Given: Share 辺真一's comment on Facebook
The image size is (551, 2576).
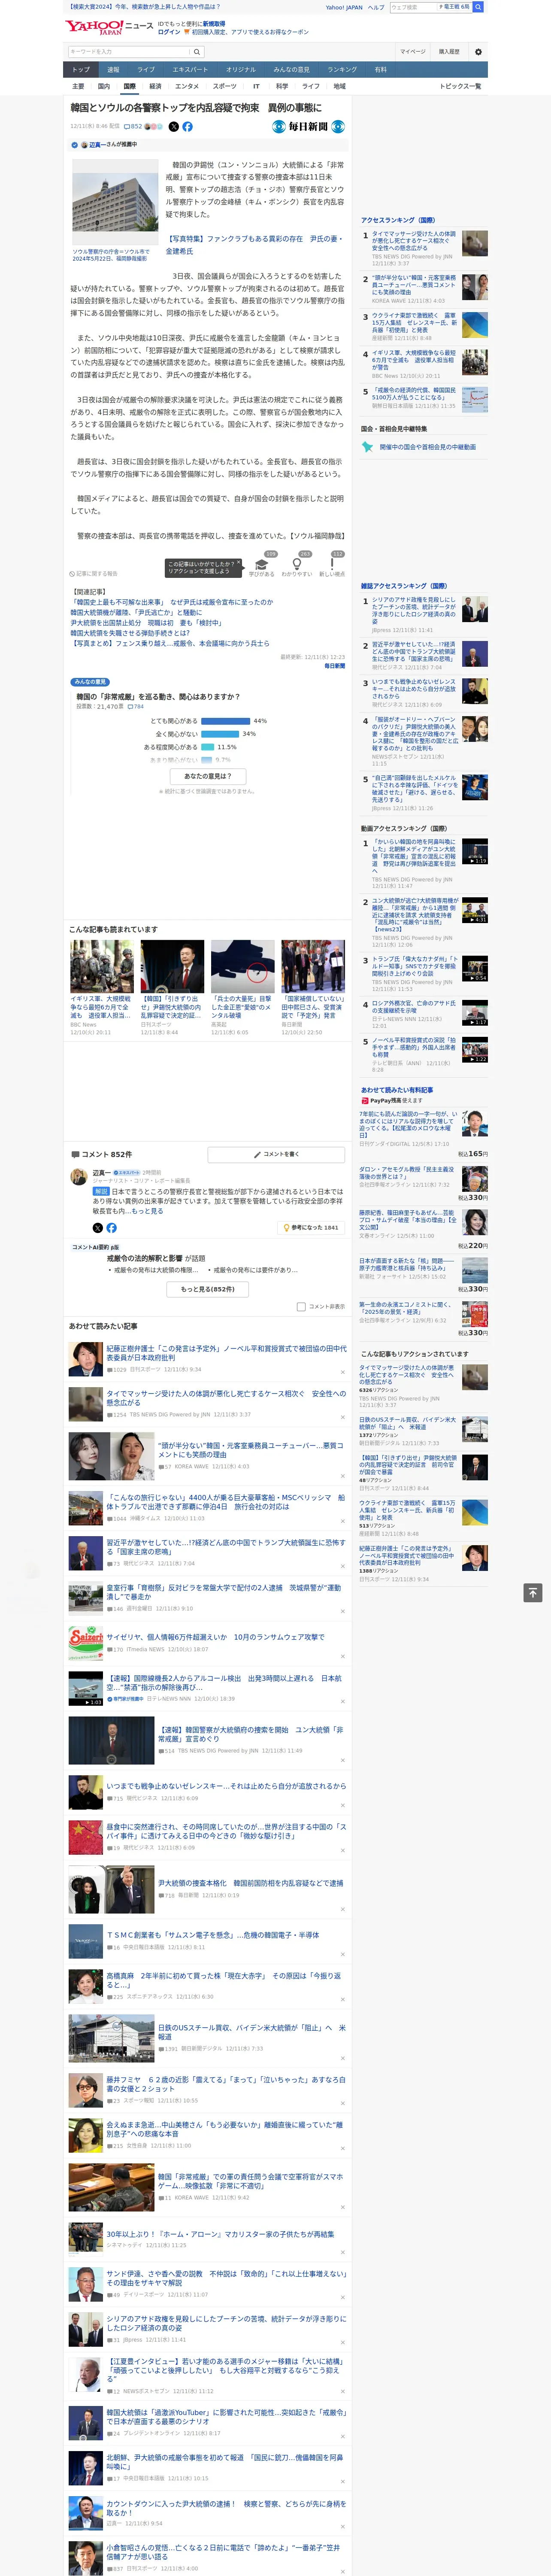Looking at the screenshot, I should click(111, 1227).
